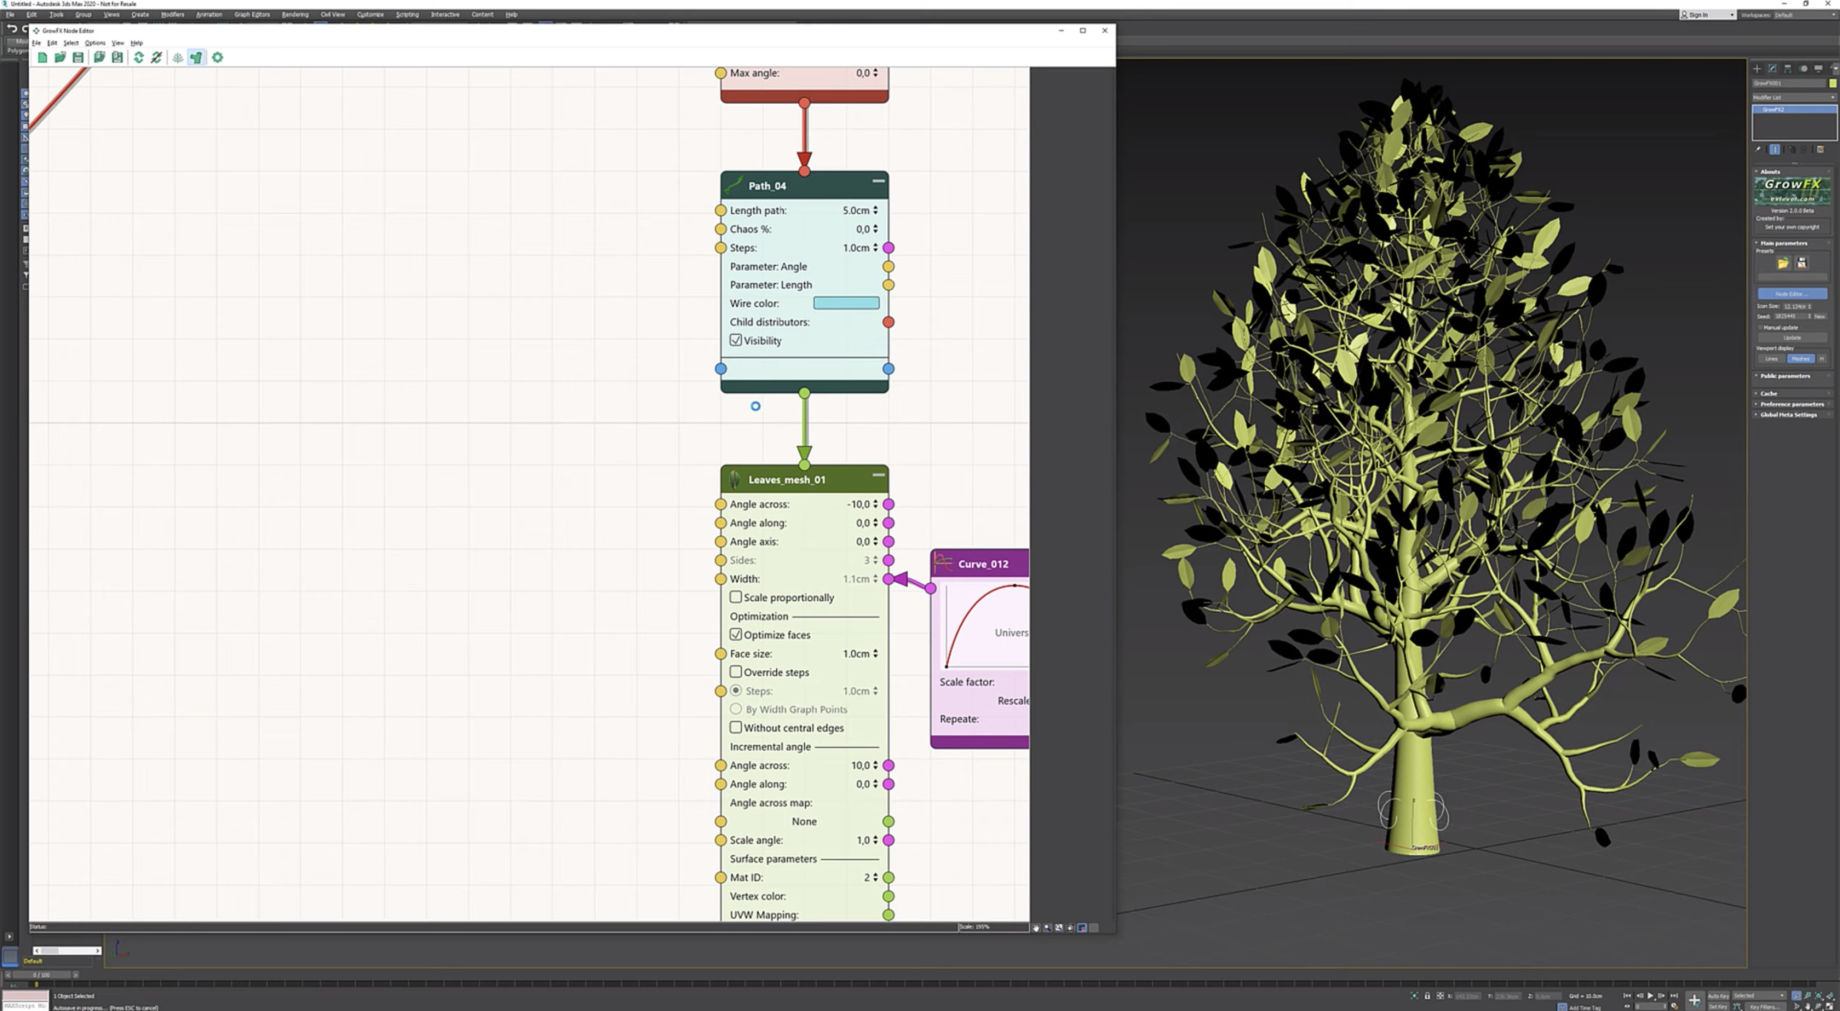Click the small tree icon in node editor toolbar

(x=178, y=57)
